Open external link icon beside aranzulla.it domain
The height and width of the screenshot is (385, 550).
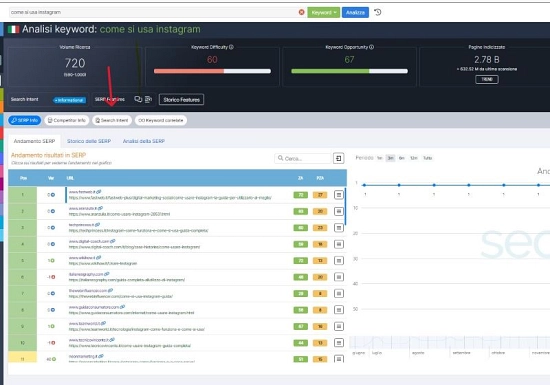pos(101,208)
